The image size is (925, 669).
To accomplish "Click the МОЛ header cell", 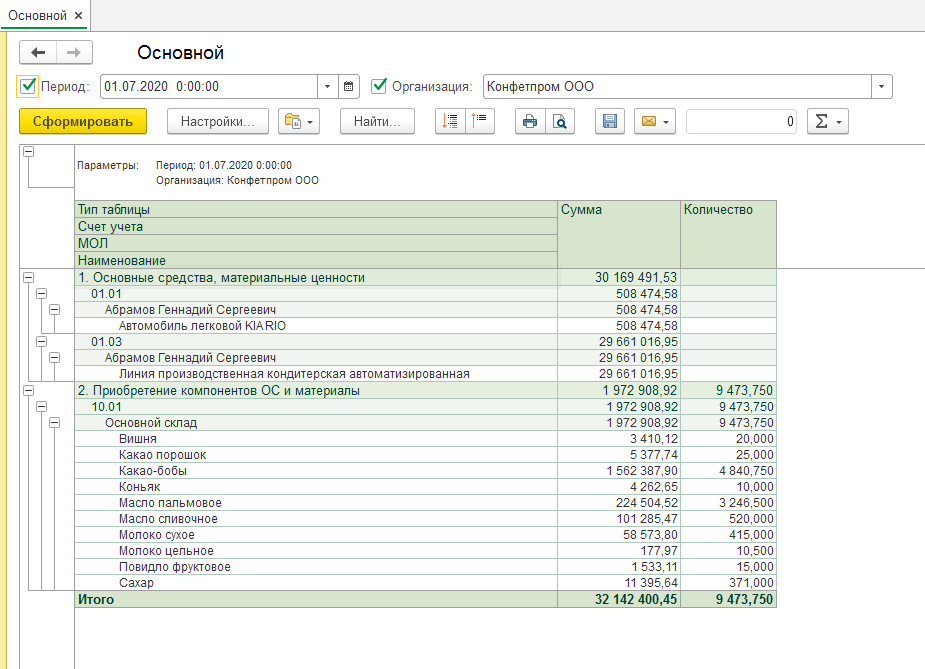I will tap(316, 243).
